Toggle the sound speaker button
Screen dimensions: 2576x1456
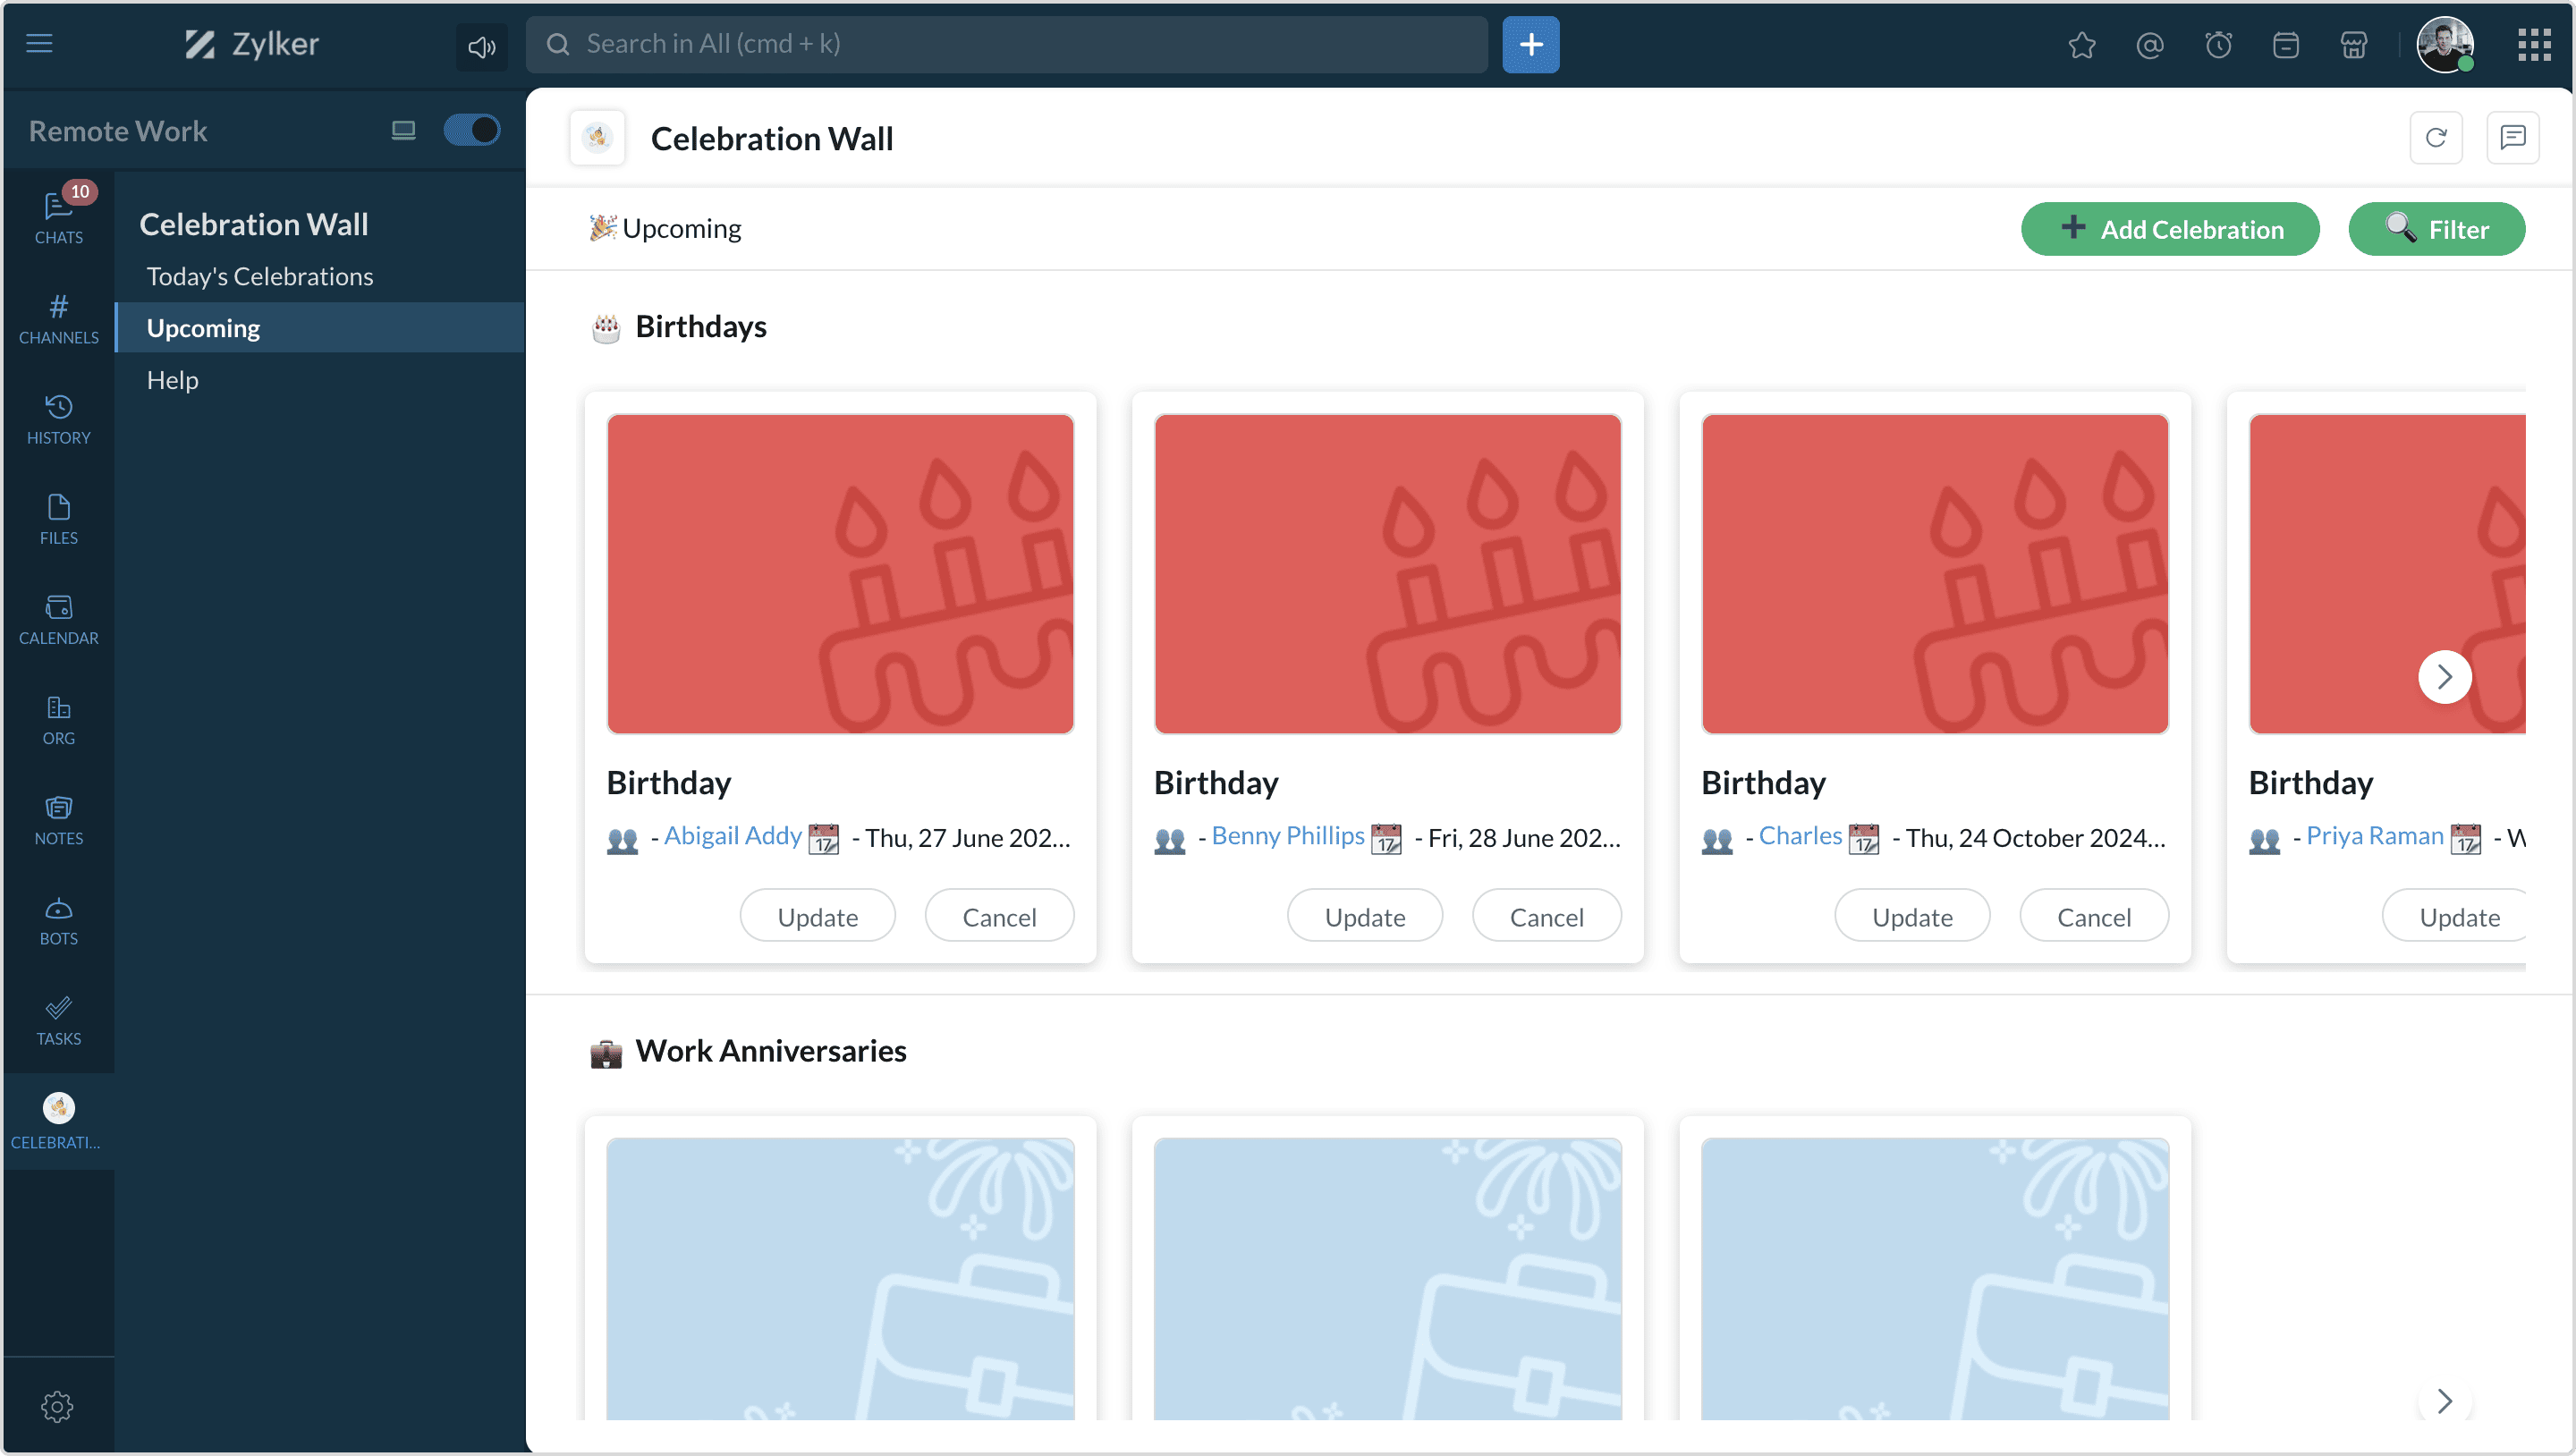pos(481,46)
